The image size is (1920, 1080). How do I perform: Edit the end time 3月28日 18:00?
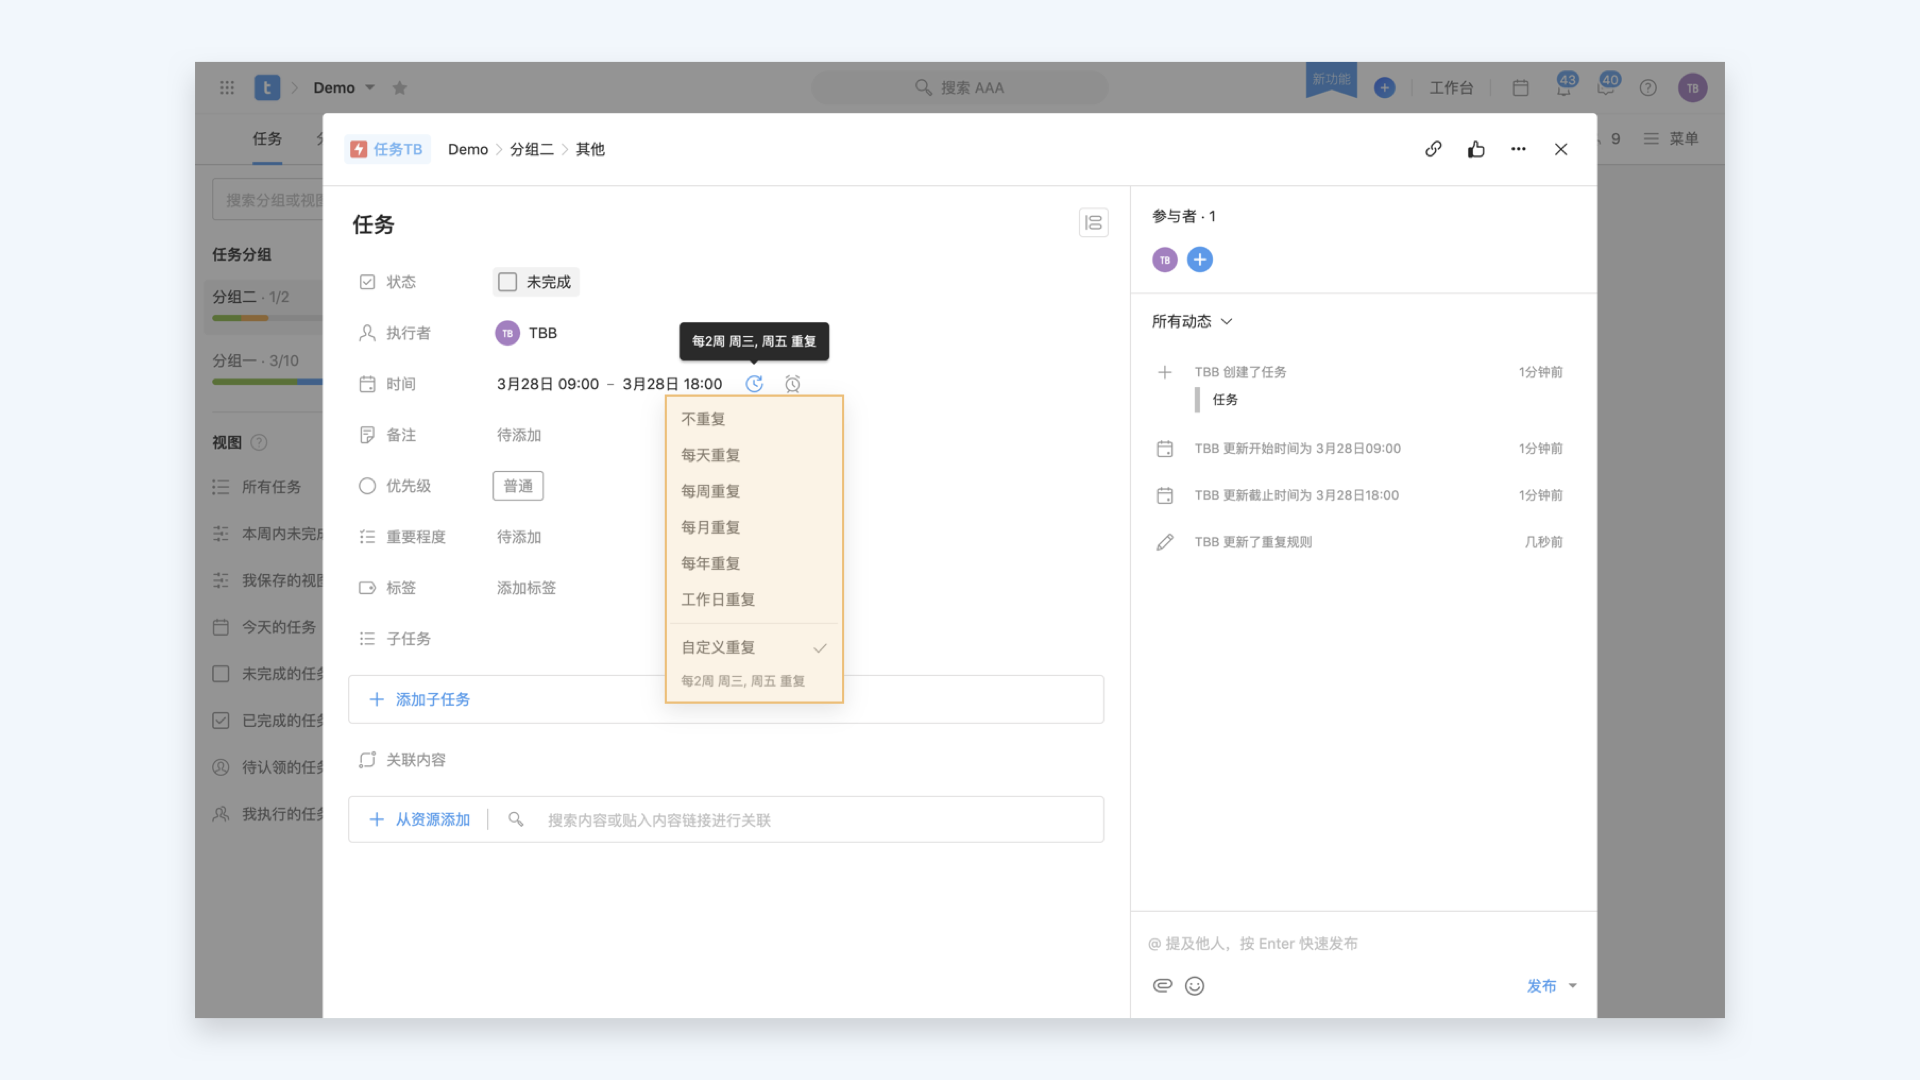pyautogui.click(x=672, y=384)
